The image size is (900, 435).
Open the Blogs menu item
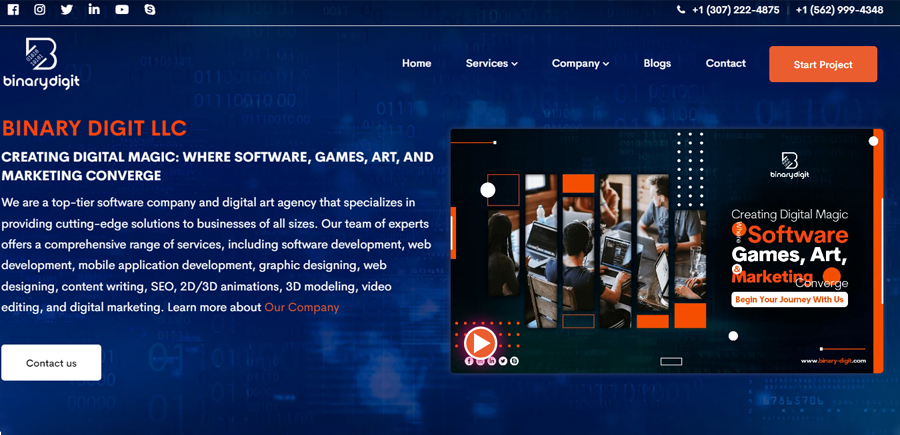(657, 64)
